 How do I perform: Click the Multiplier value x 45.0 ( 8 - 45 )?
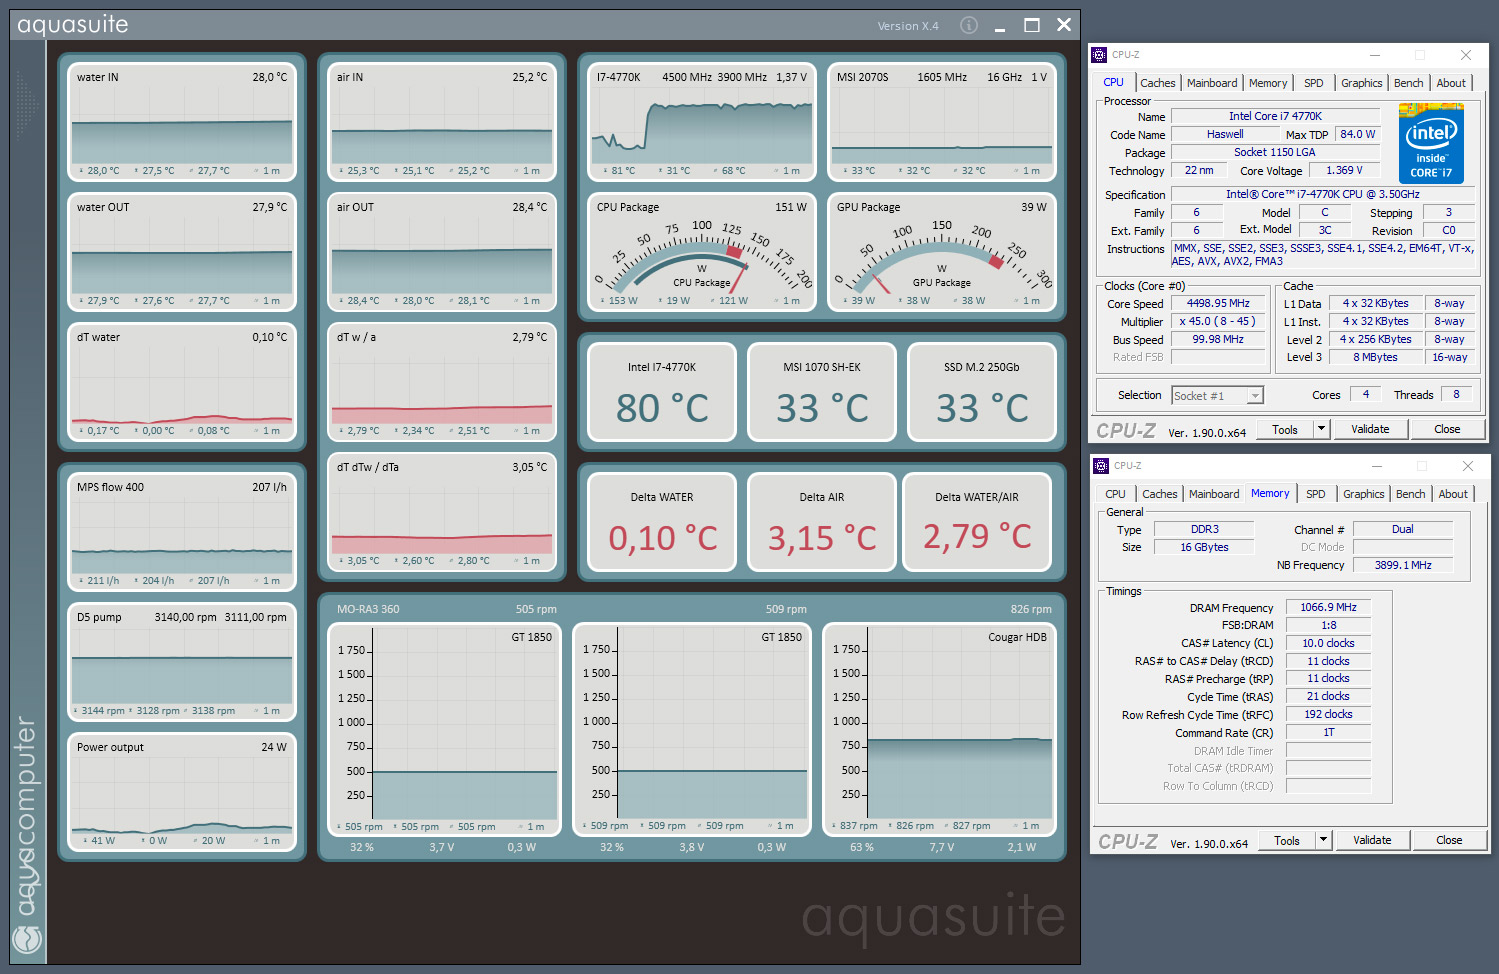[1218, 322]
